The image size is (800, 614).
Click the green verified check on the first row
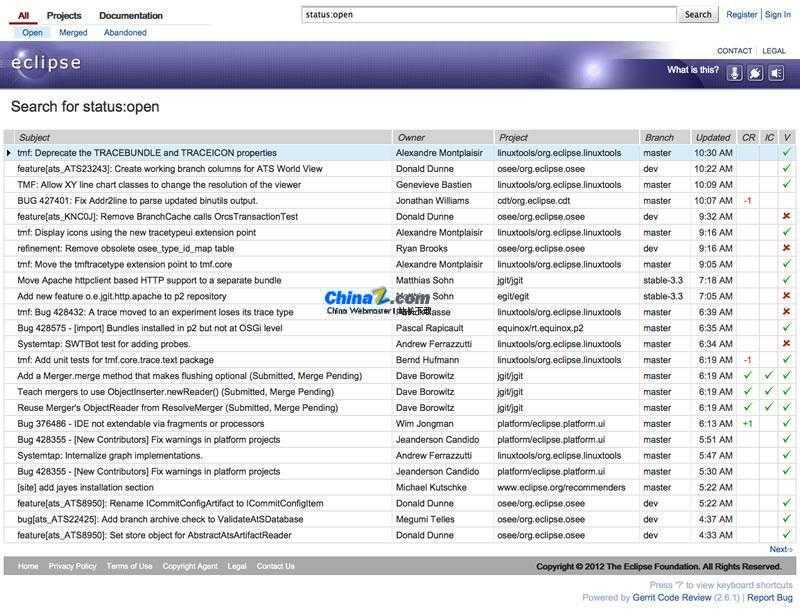pos(787,153)
